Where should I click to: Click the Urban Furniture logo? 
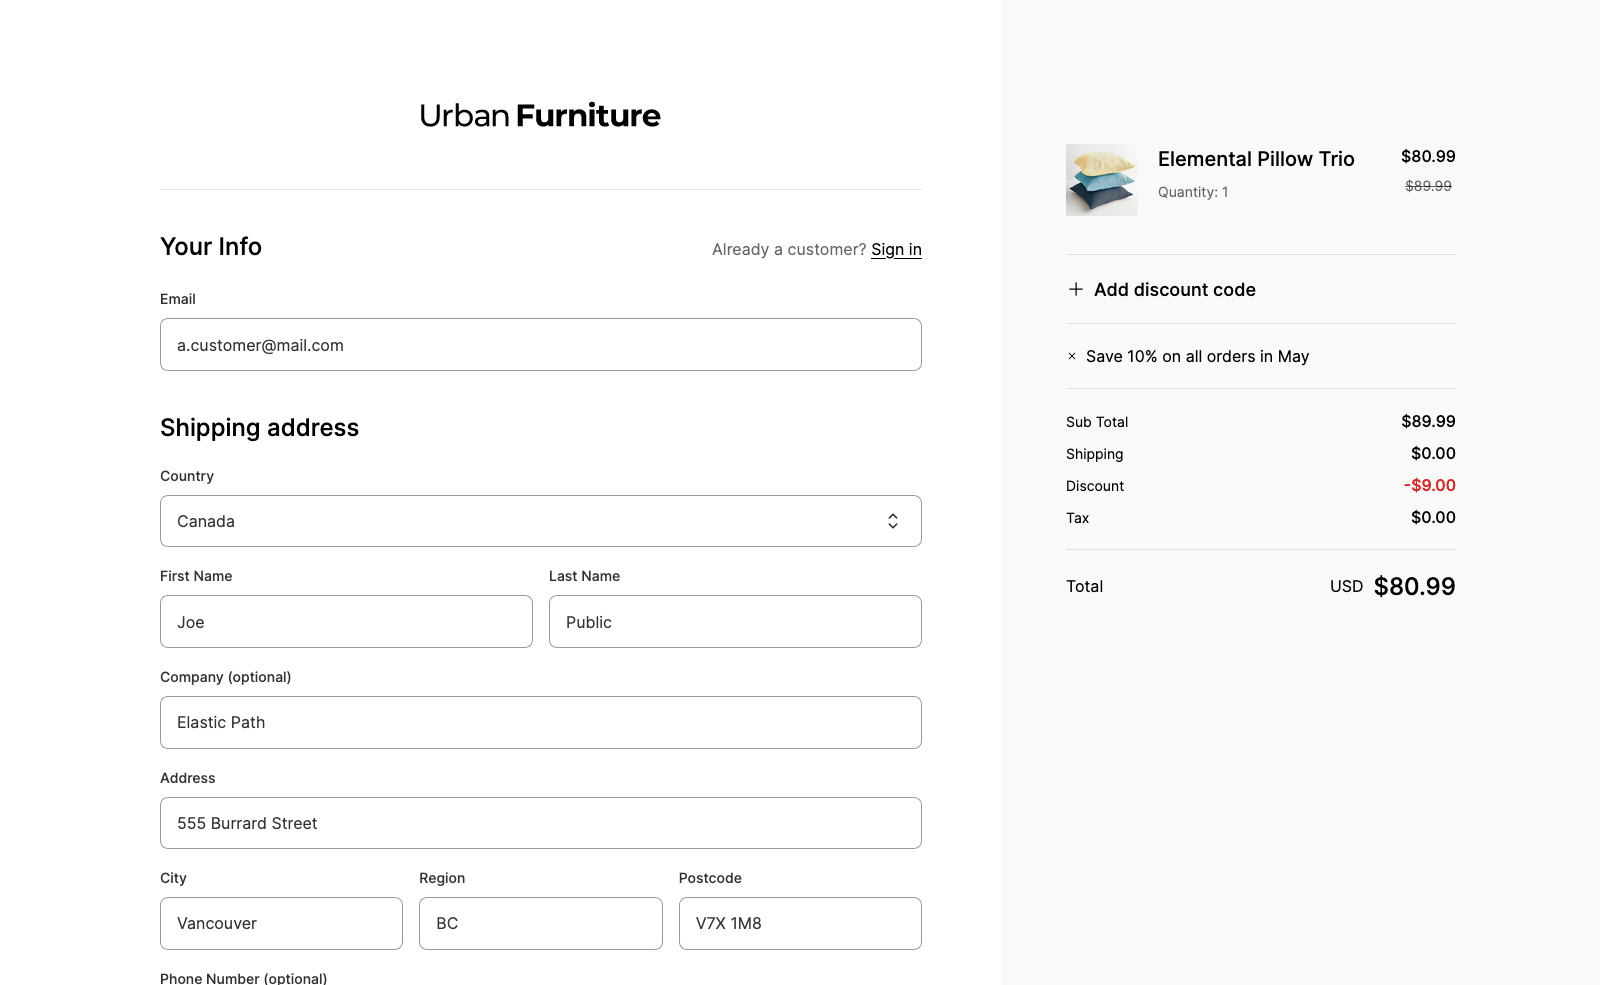(540, 116)
